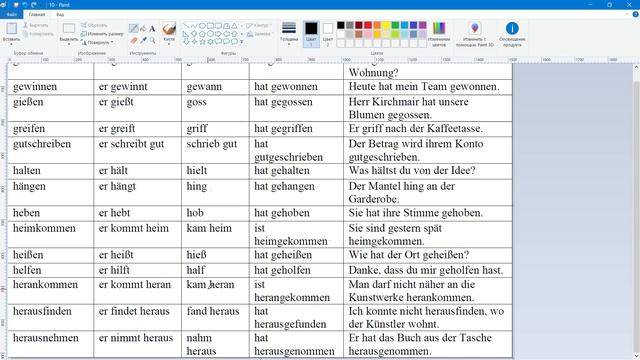
Task: Open the Select (Выделить) dropdown arrow
Action: (69, 44)
